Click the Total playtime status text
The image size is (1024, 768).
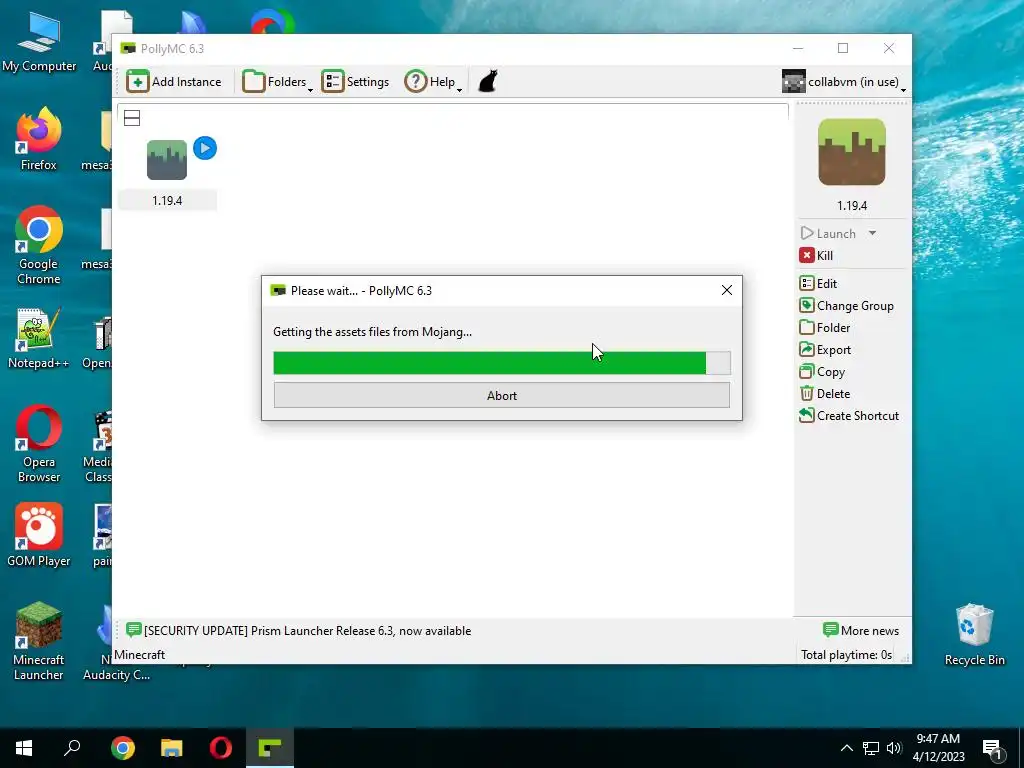pyautogui.click(x=846, y=654)
